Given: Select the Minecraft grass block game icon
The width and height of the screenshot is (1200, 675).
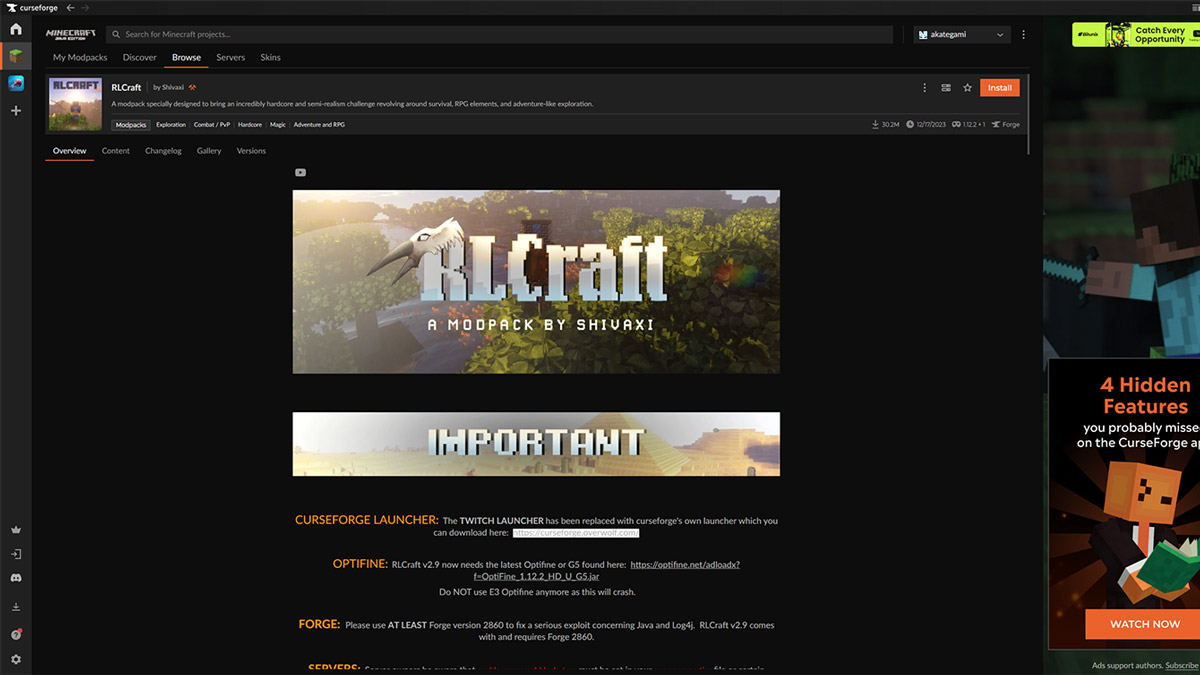Looking at the screenshot, I should point(15,56).
